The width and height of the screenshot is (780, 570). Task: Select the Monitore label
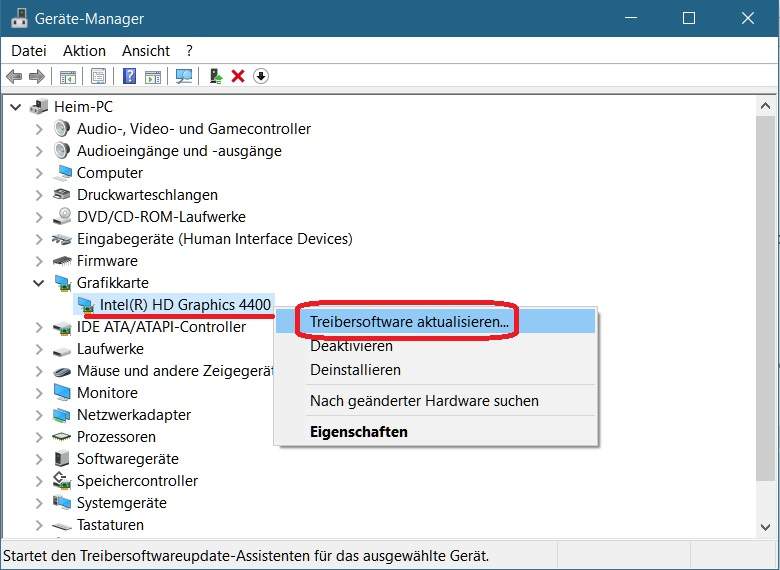click(107, 392)
